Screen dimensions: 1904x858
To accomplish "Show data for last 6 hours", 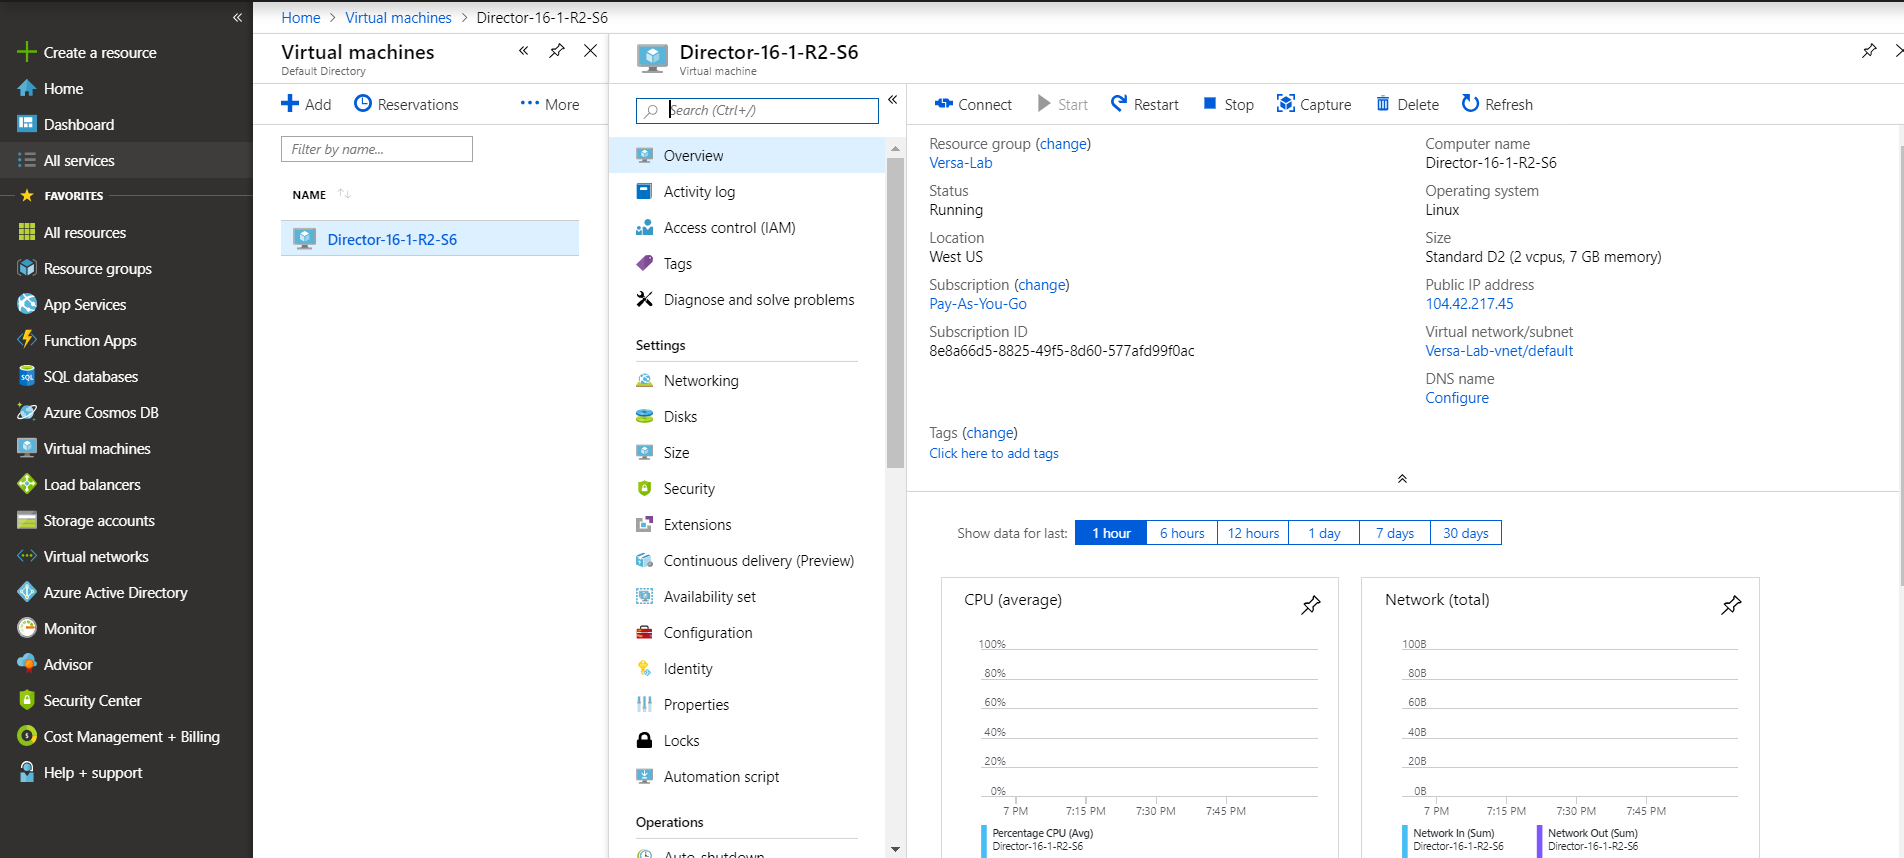I will click(1182, 533).
